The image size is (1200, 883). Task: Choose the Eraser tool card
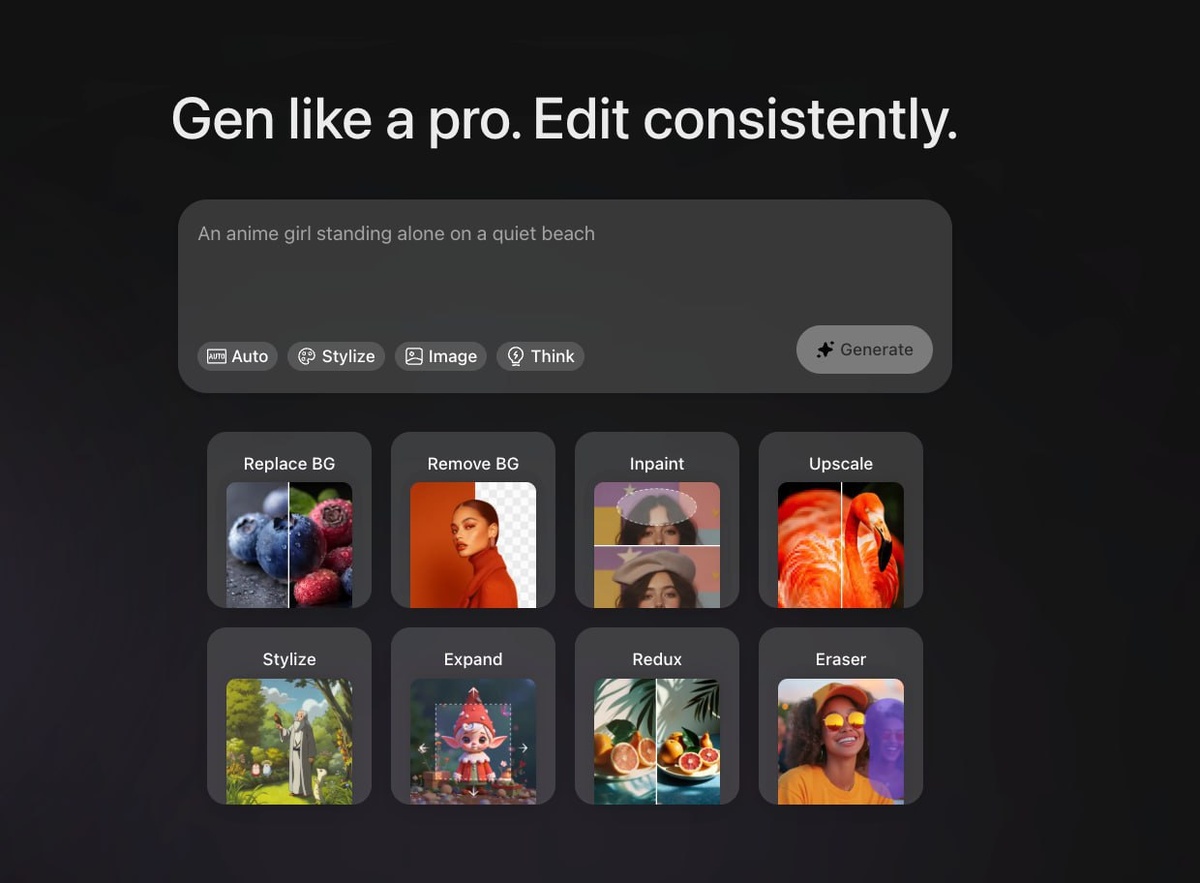pyautogui.click(x=841, y=716)
